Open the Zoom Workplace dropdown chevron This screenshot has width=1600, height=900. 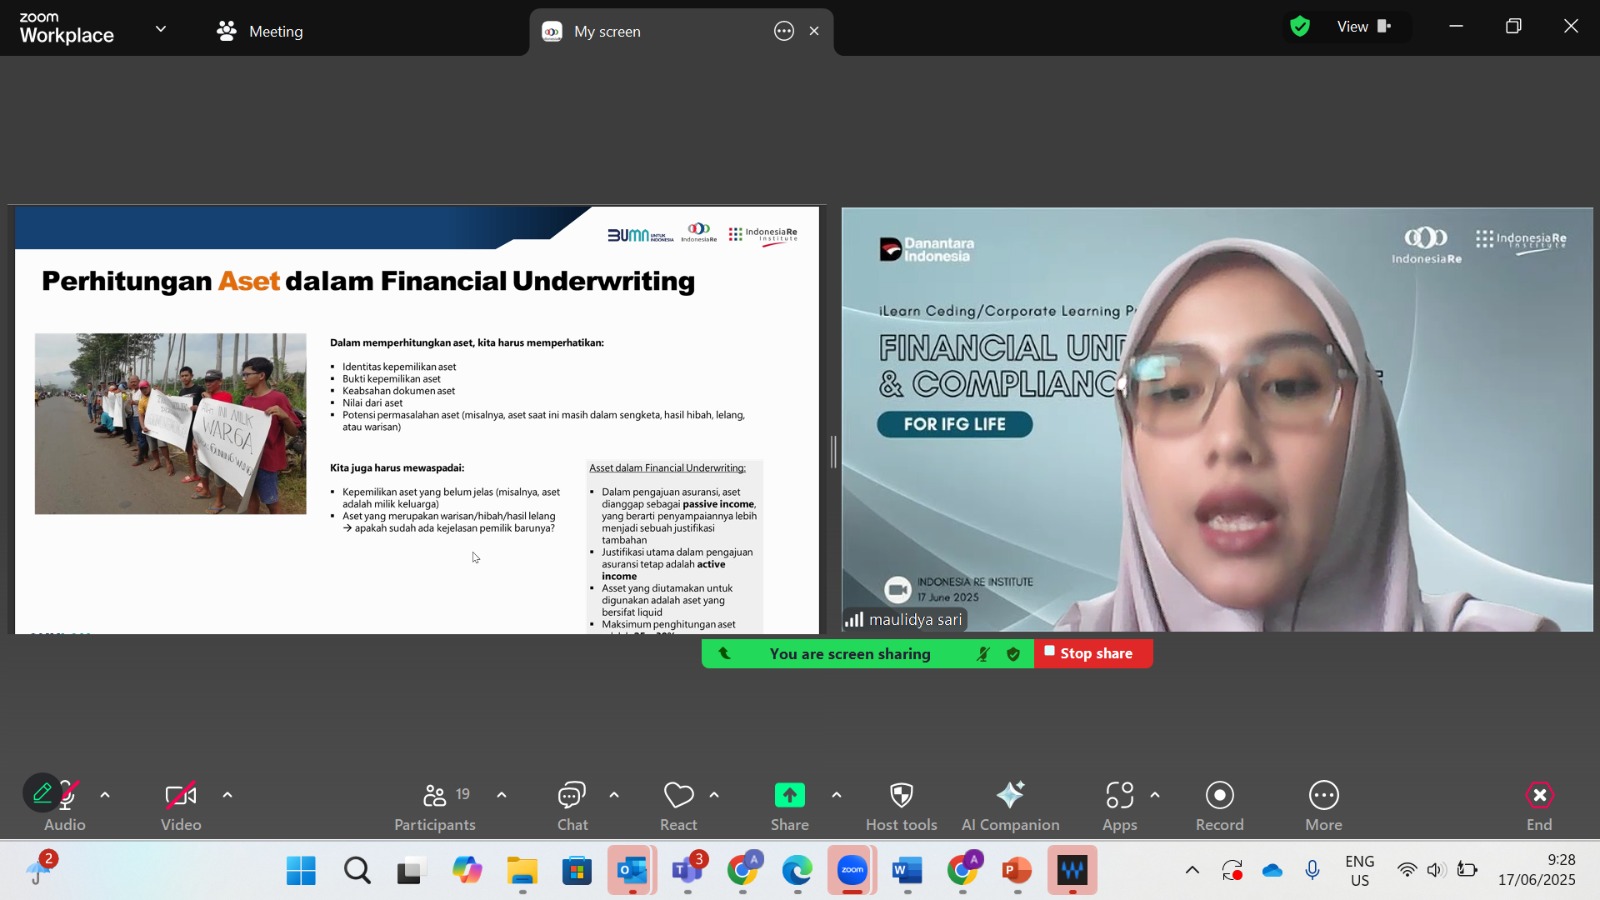tap(161, 30)
